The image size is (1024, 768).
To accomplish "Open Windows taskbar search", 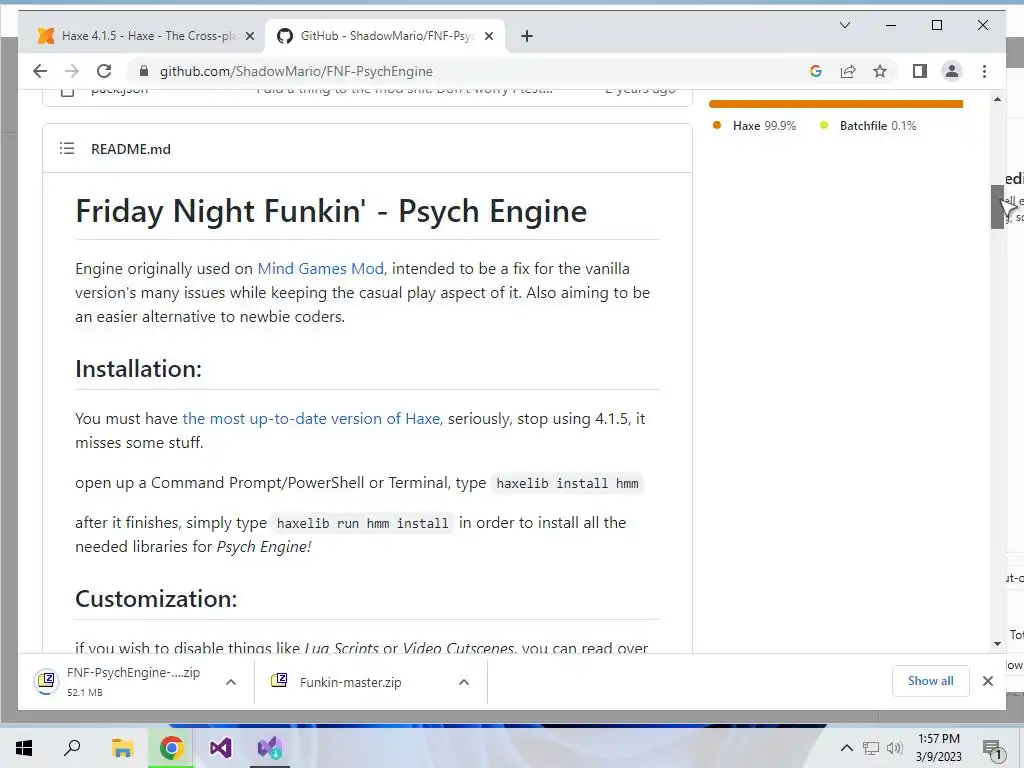I will (x=72, y=748).
